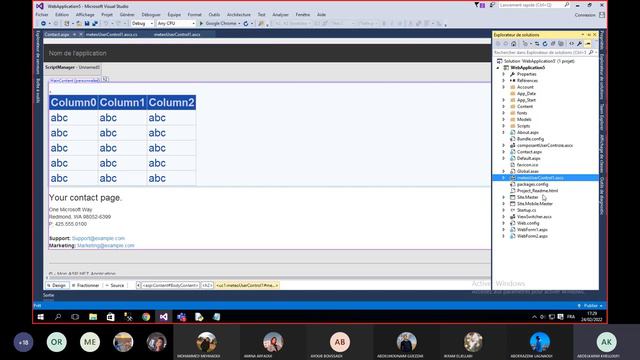The width and height of the screenshot is (640, 360).
Task: Switch to the meteoUserControl1.ascx.cs tab
Action: coord(111,35)
